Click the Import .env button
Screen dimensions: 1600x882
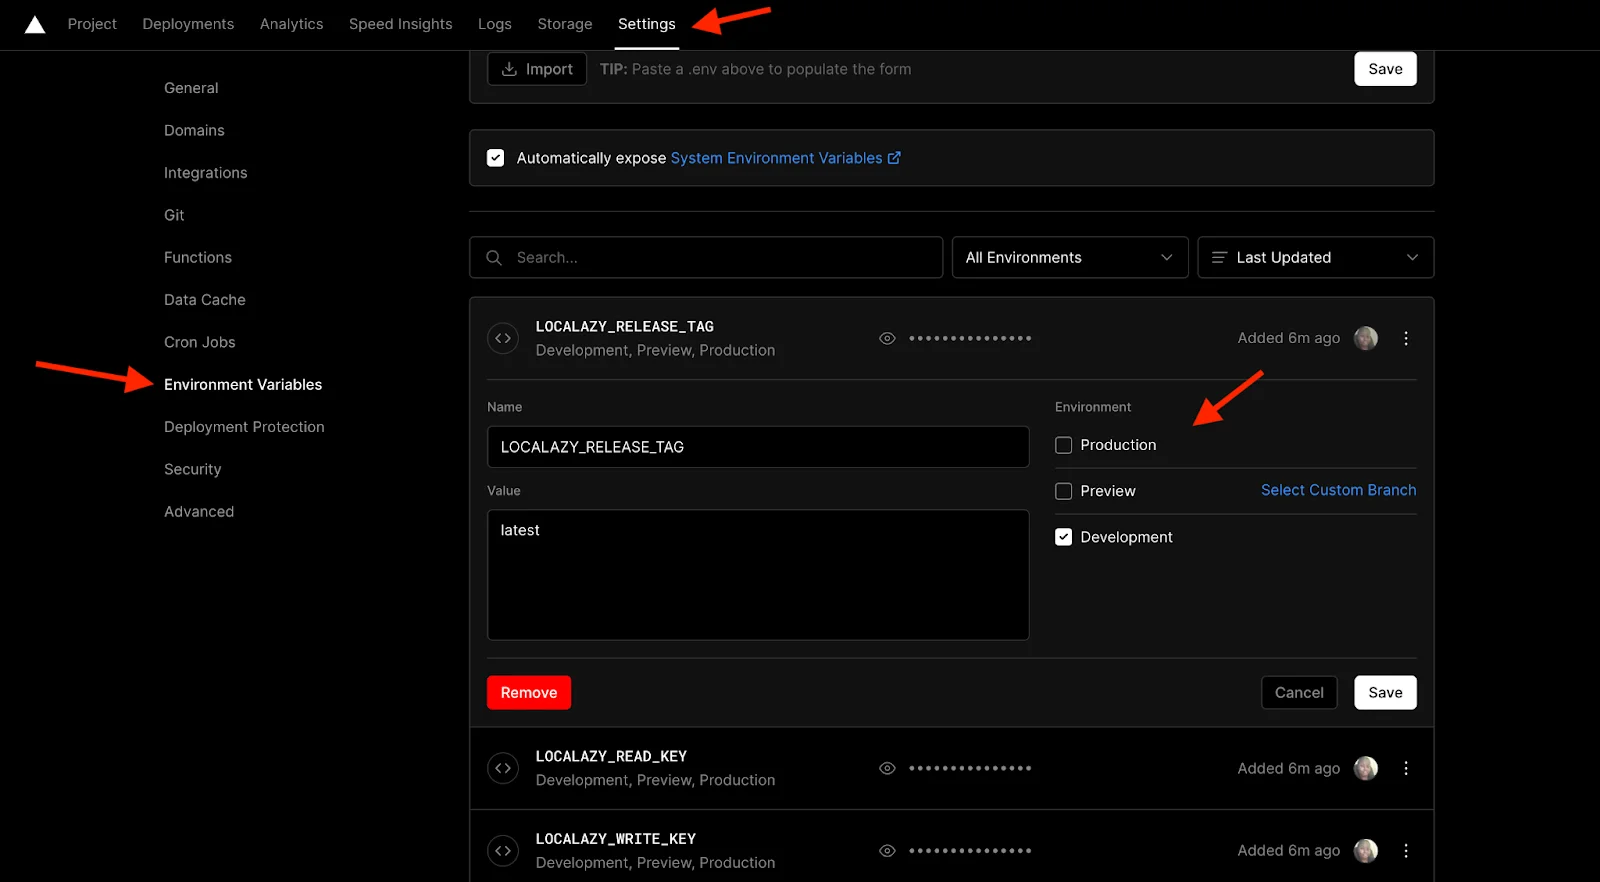(x=537, y=69)
